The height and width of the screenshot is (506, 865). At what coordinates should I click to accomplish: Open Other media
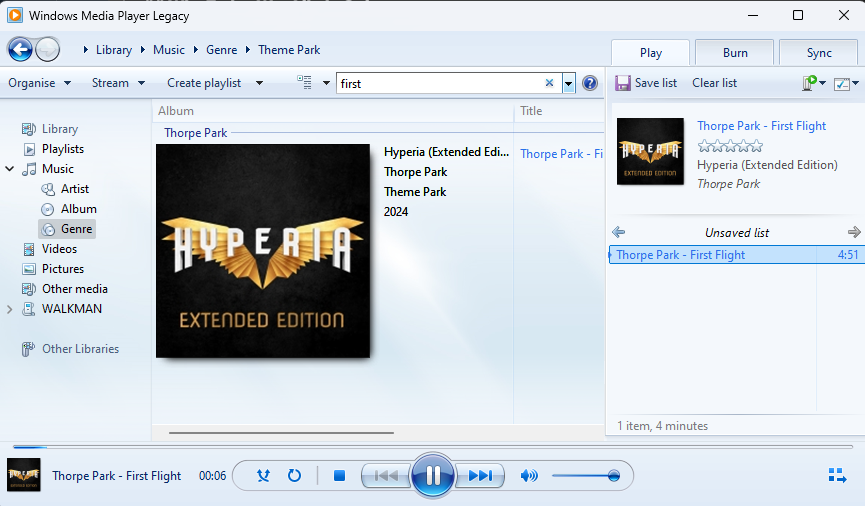74,289
